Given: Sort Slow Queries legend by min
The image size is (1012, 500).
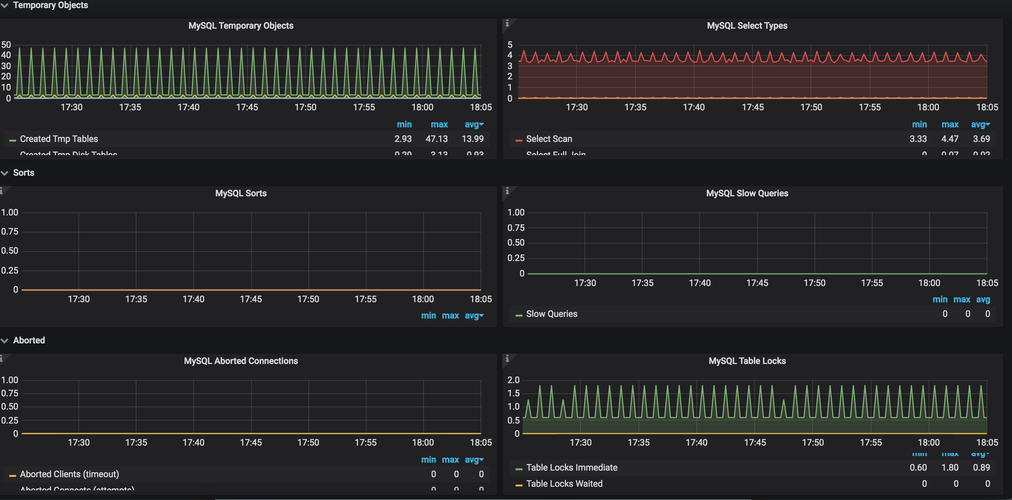Looking at the screenshot, I should coord(940,299).
